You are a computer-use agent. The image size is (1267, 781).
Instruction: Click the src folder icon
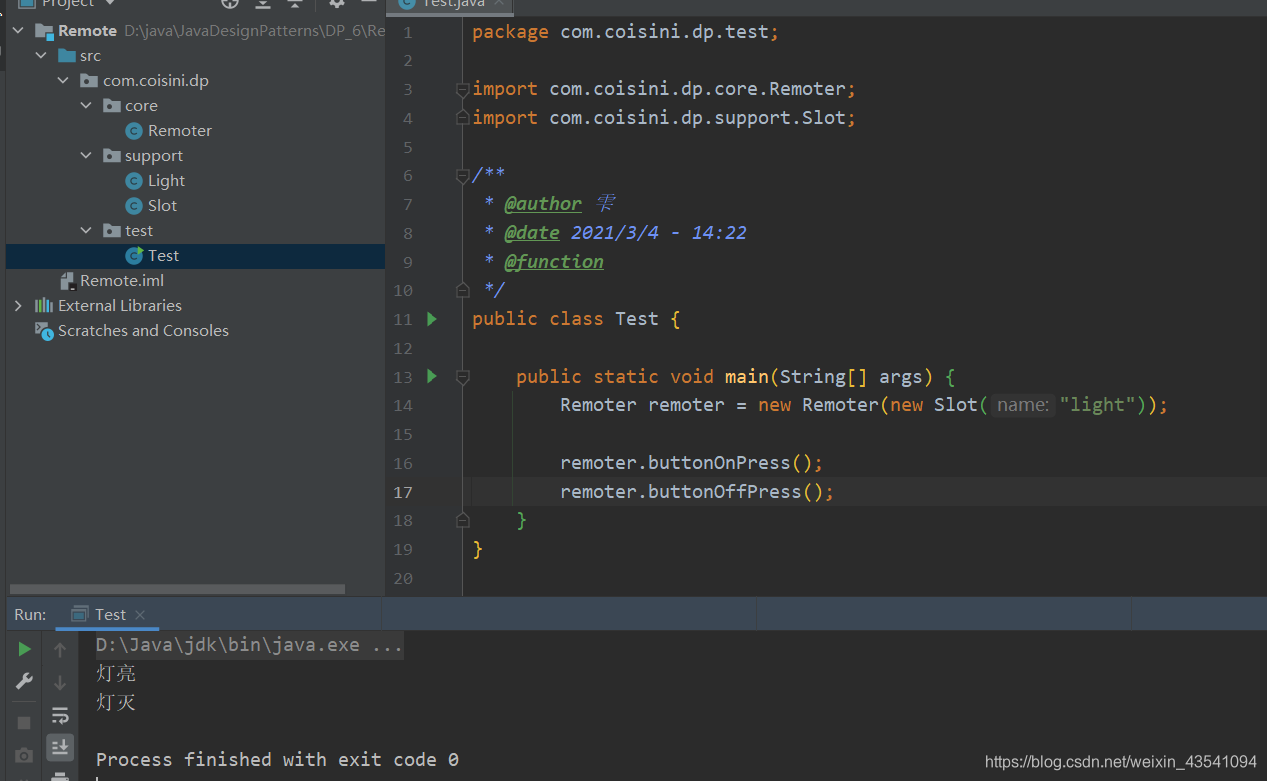67,56
